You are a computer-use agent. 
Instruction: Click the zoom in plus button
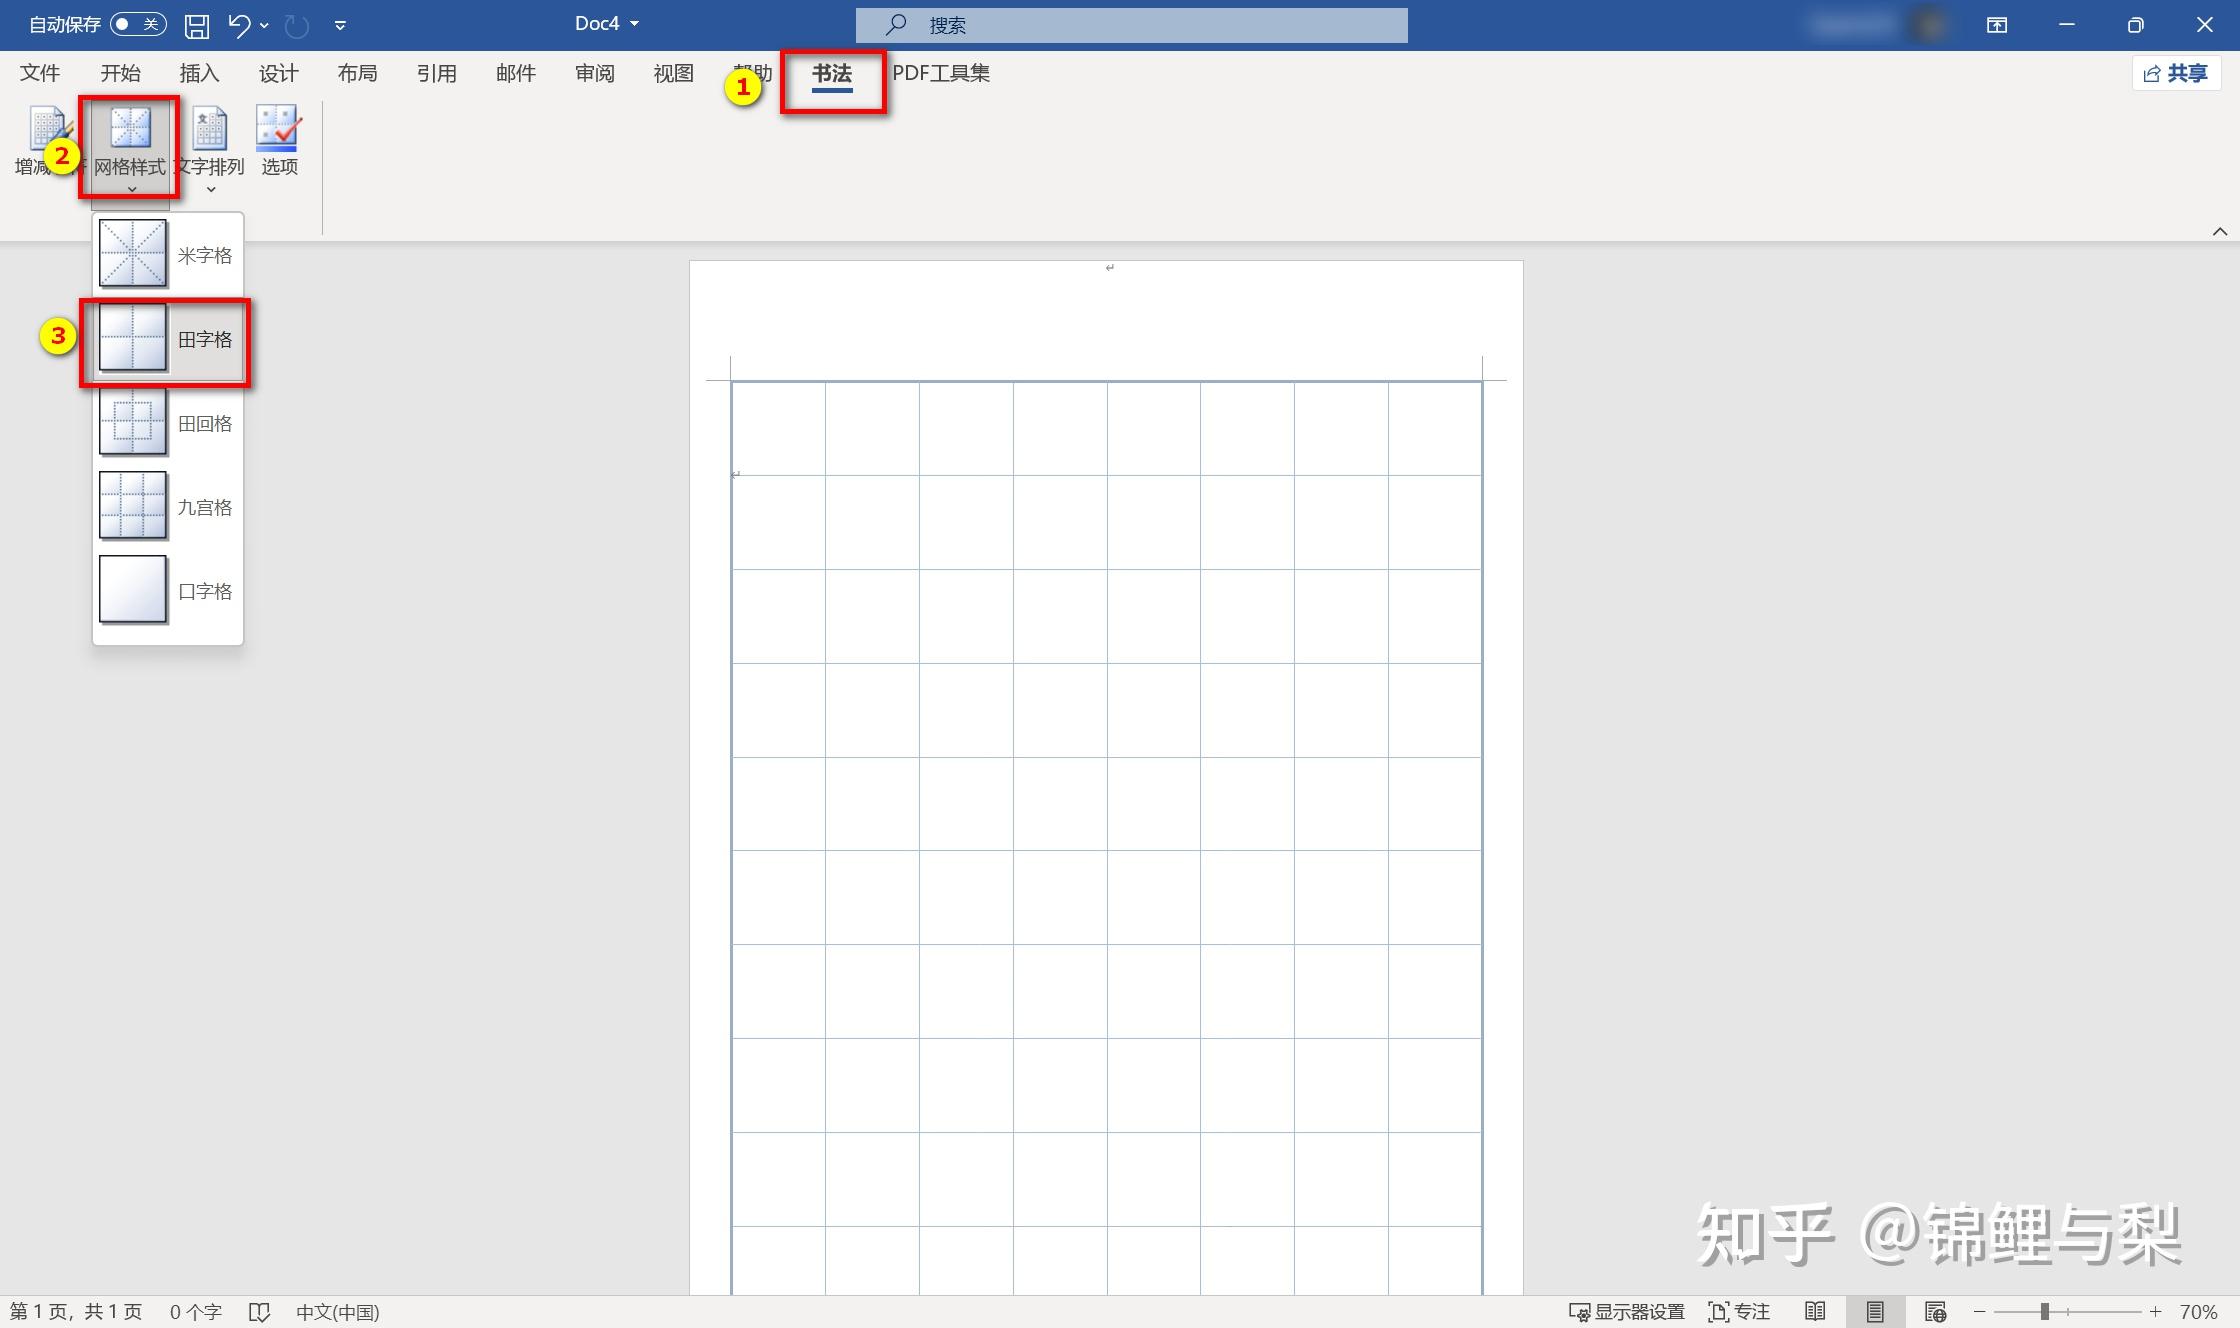(2155, 1312)
